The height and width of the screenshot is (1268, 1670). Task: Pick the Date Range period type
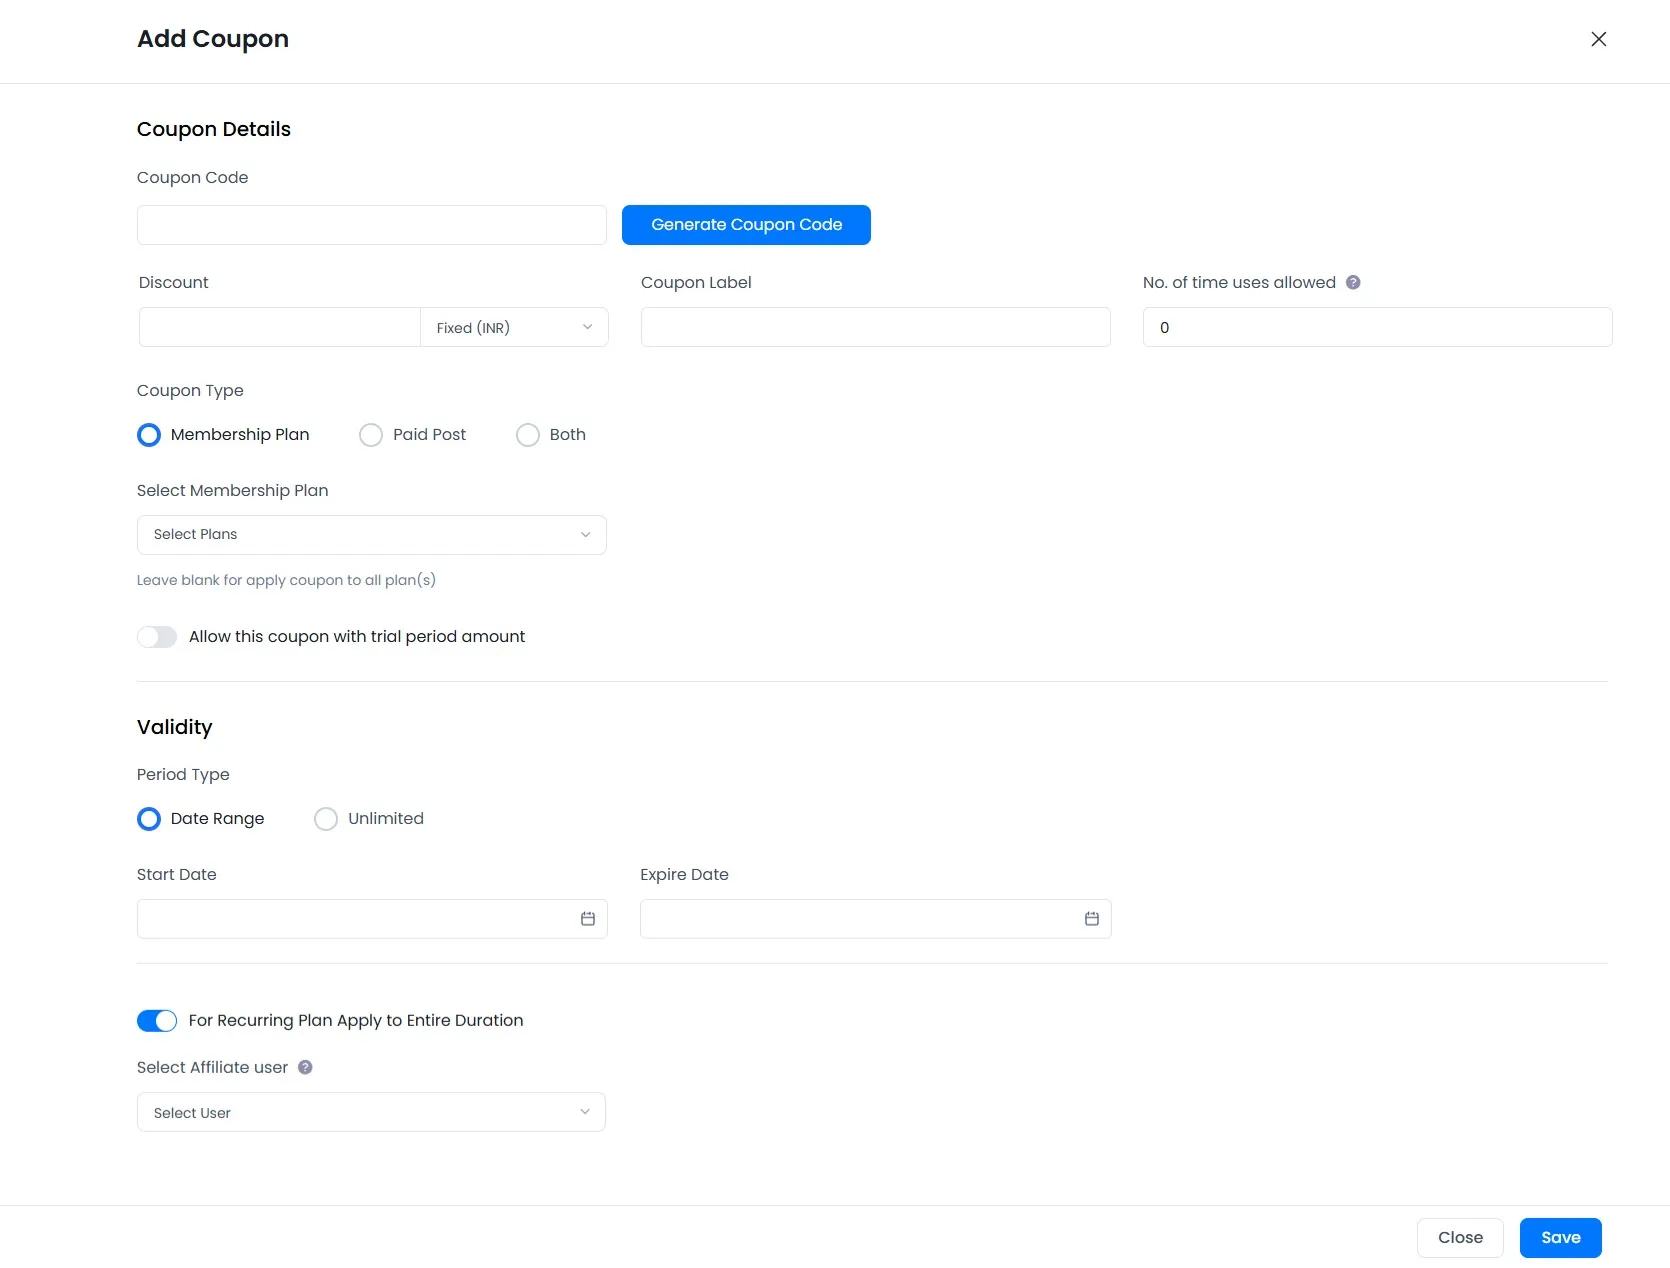(x=149, y=819)
